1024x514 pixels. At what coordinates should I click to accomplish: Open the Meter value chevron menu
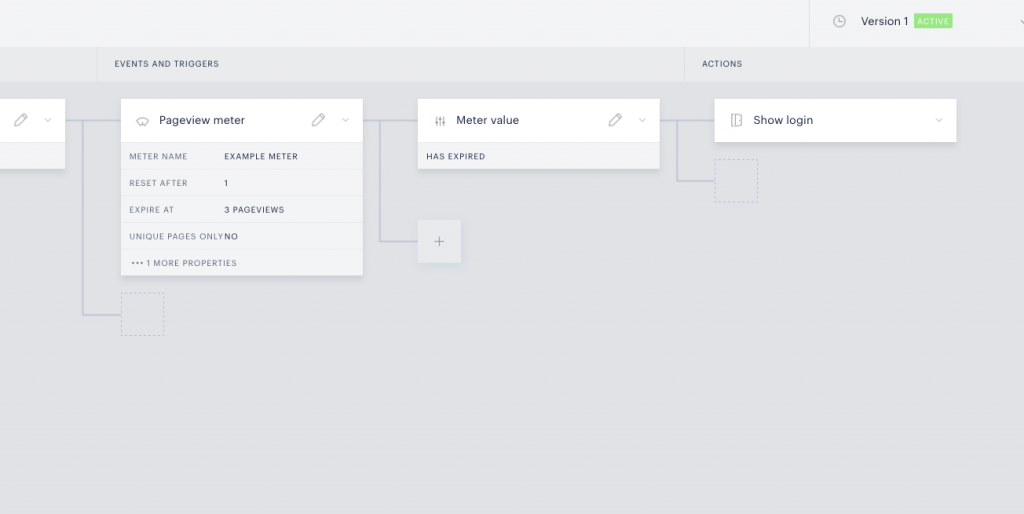[x=643, y=120]
